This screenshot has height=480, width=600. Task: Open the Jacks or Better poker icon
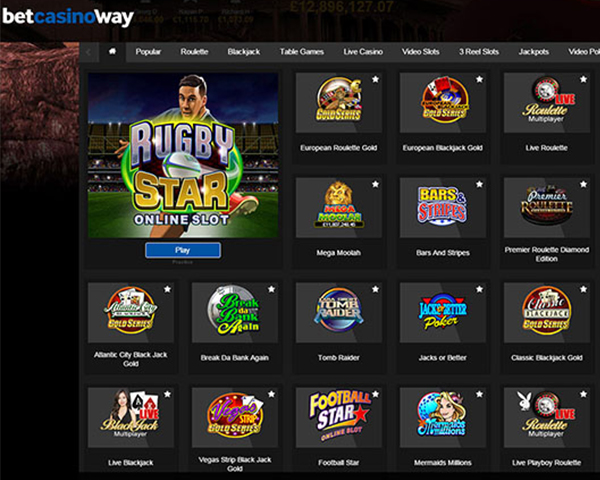(x=443, y=312)
